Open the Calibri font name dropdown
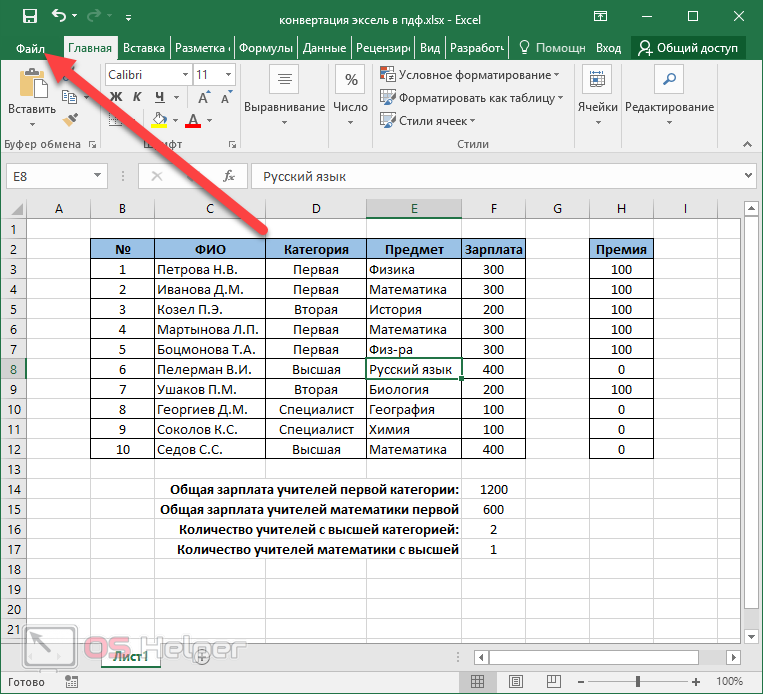Screen dimensions: 763x694 pyautogui.click(x=185, y=74)
